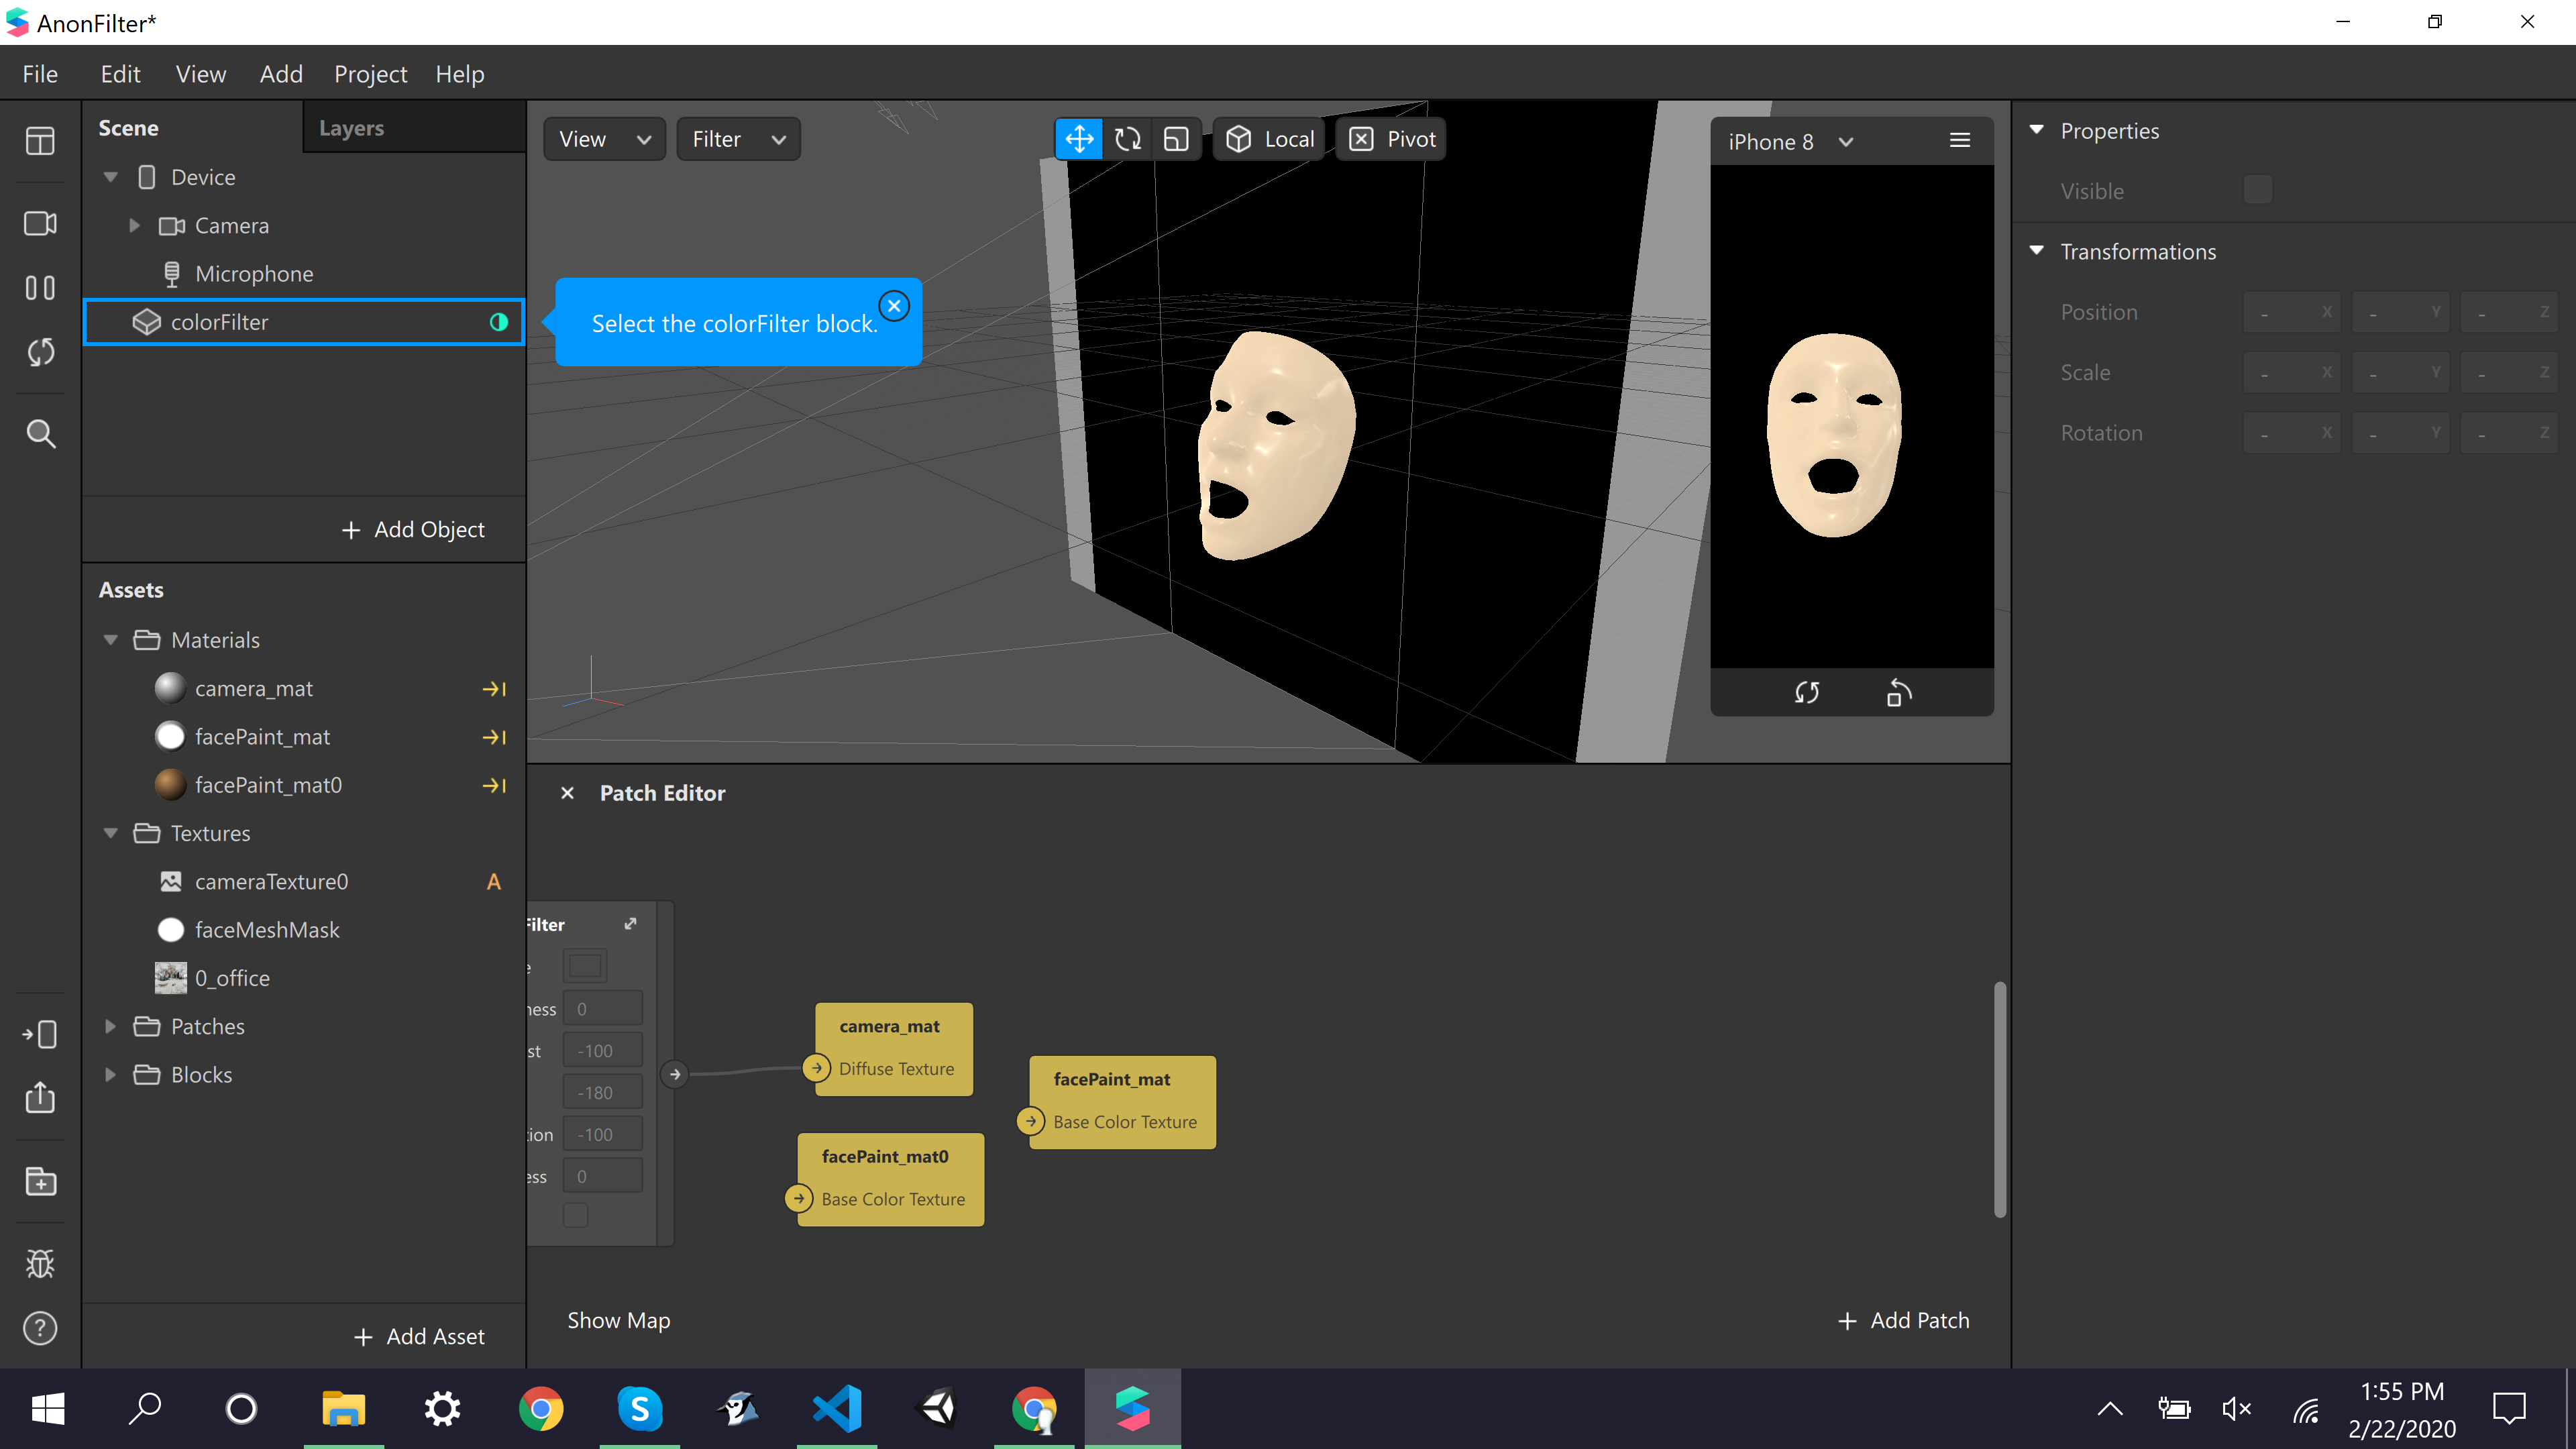The height and width of the screenshot is (1449, 2576).
Task: Expand the Camera tree item
Action: pyautogui.click(x=134, y=226)
